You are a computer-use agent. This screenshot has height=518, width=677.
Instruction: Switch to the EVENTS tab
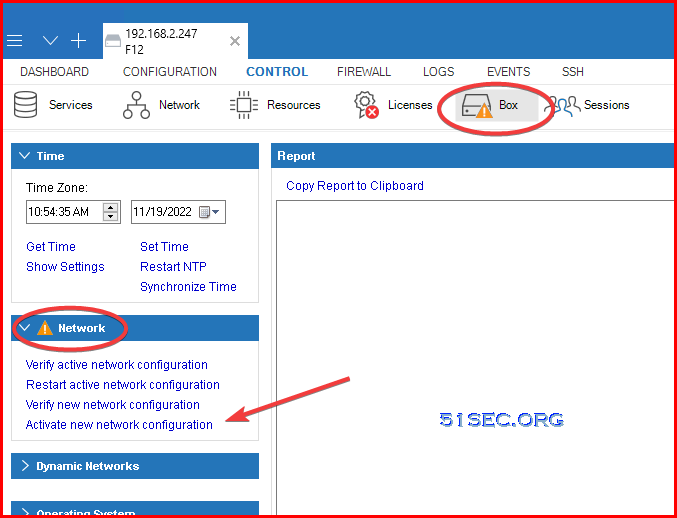coord(508,72)
